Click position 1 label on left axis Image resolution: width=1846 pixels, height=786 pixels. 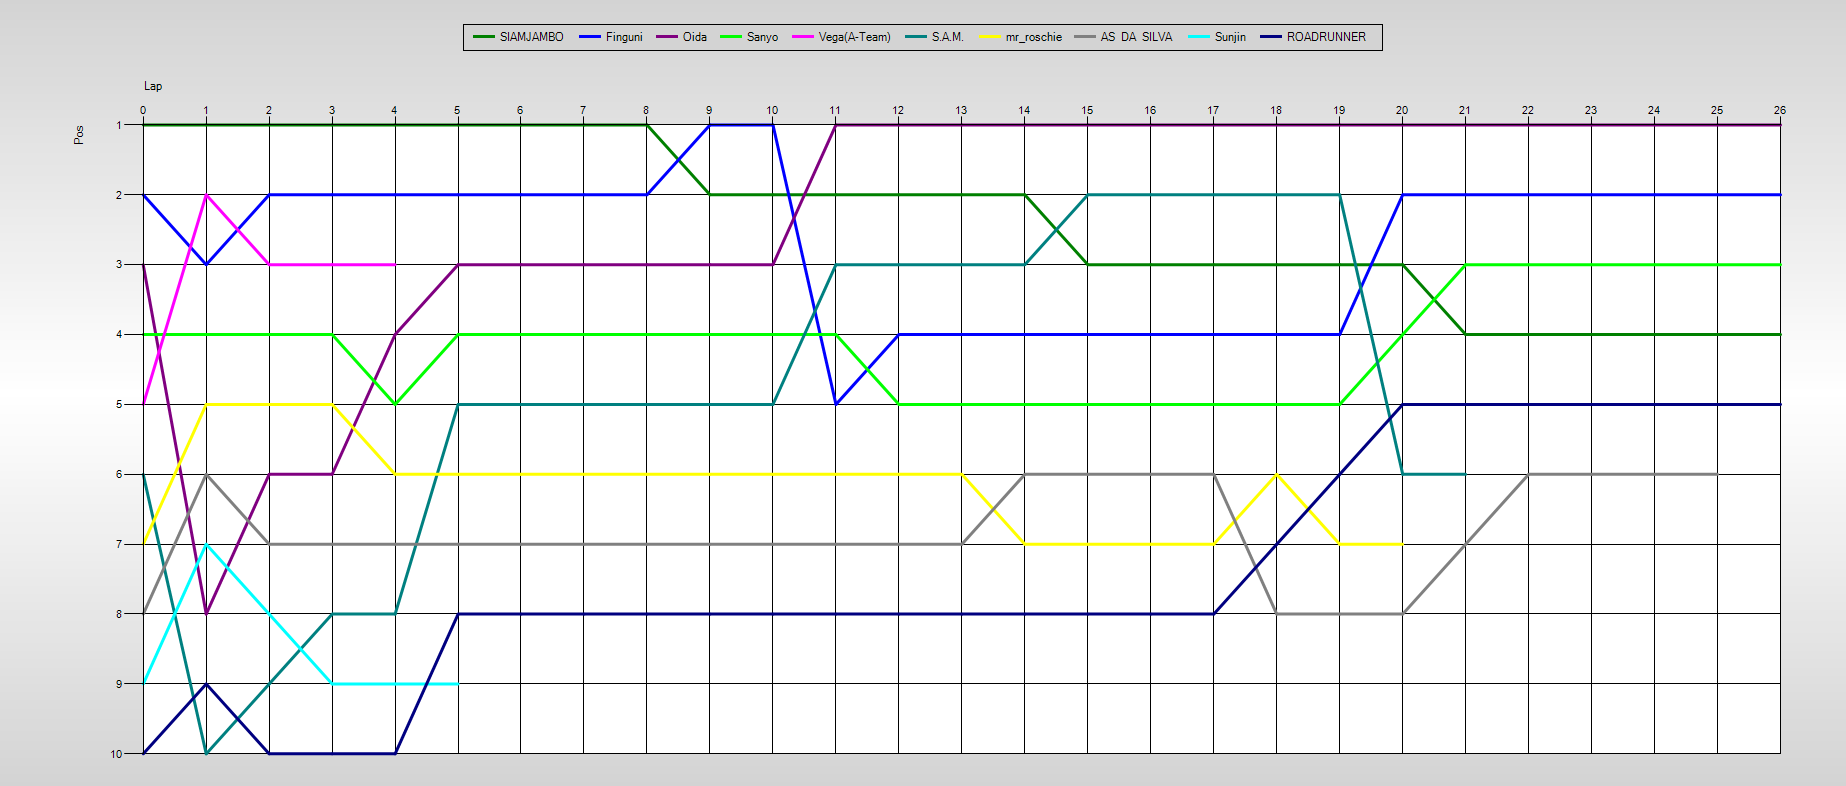click(x=119, y=125)
